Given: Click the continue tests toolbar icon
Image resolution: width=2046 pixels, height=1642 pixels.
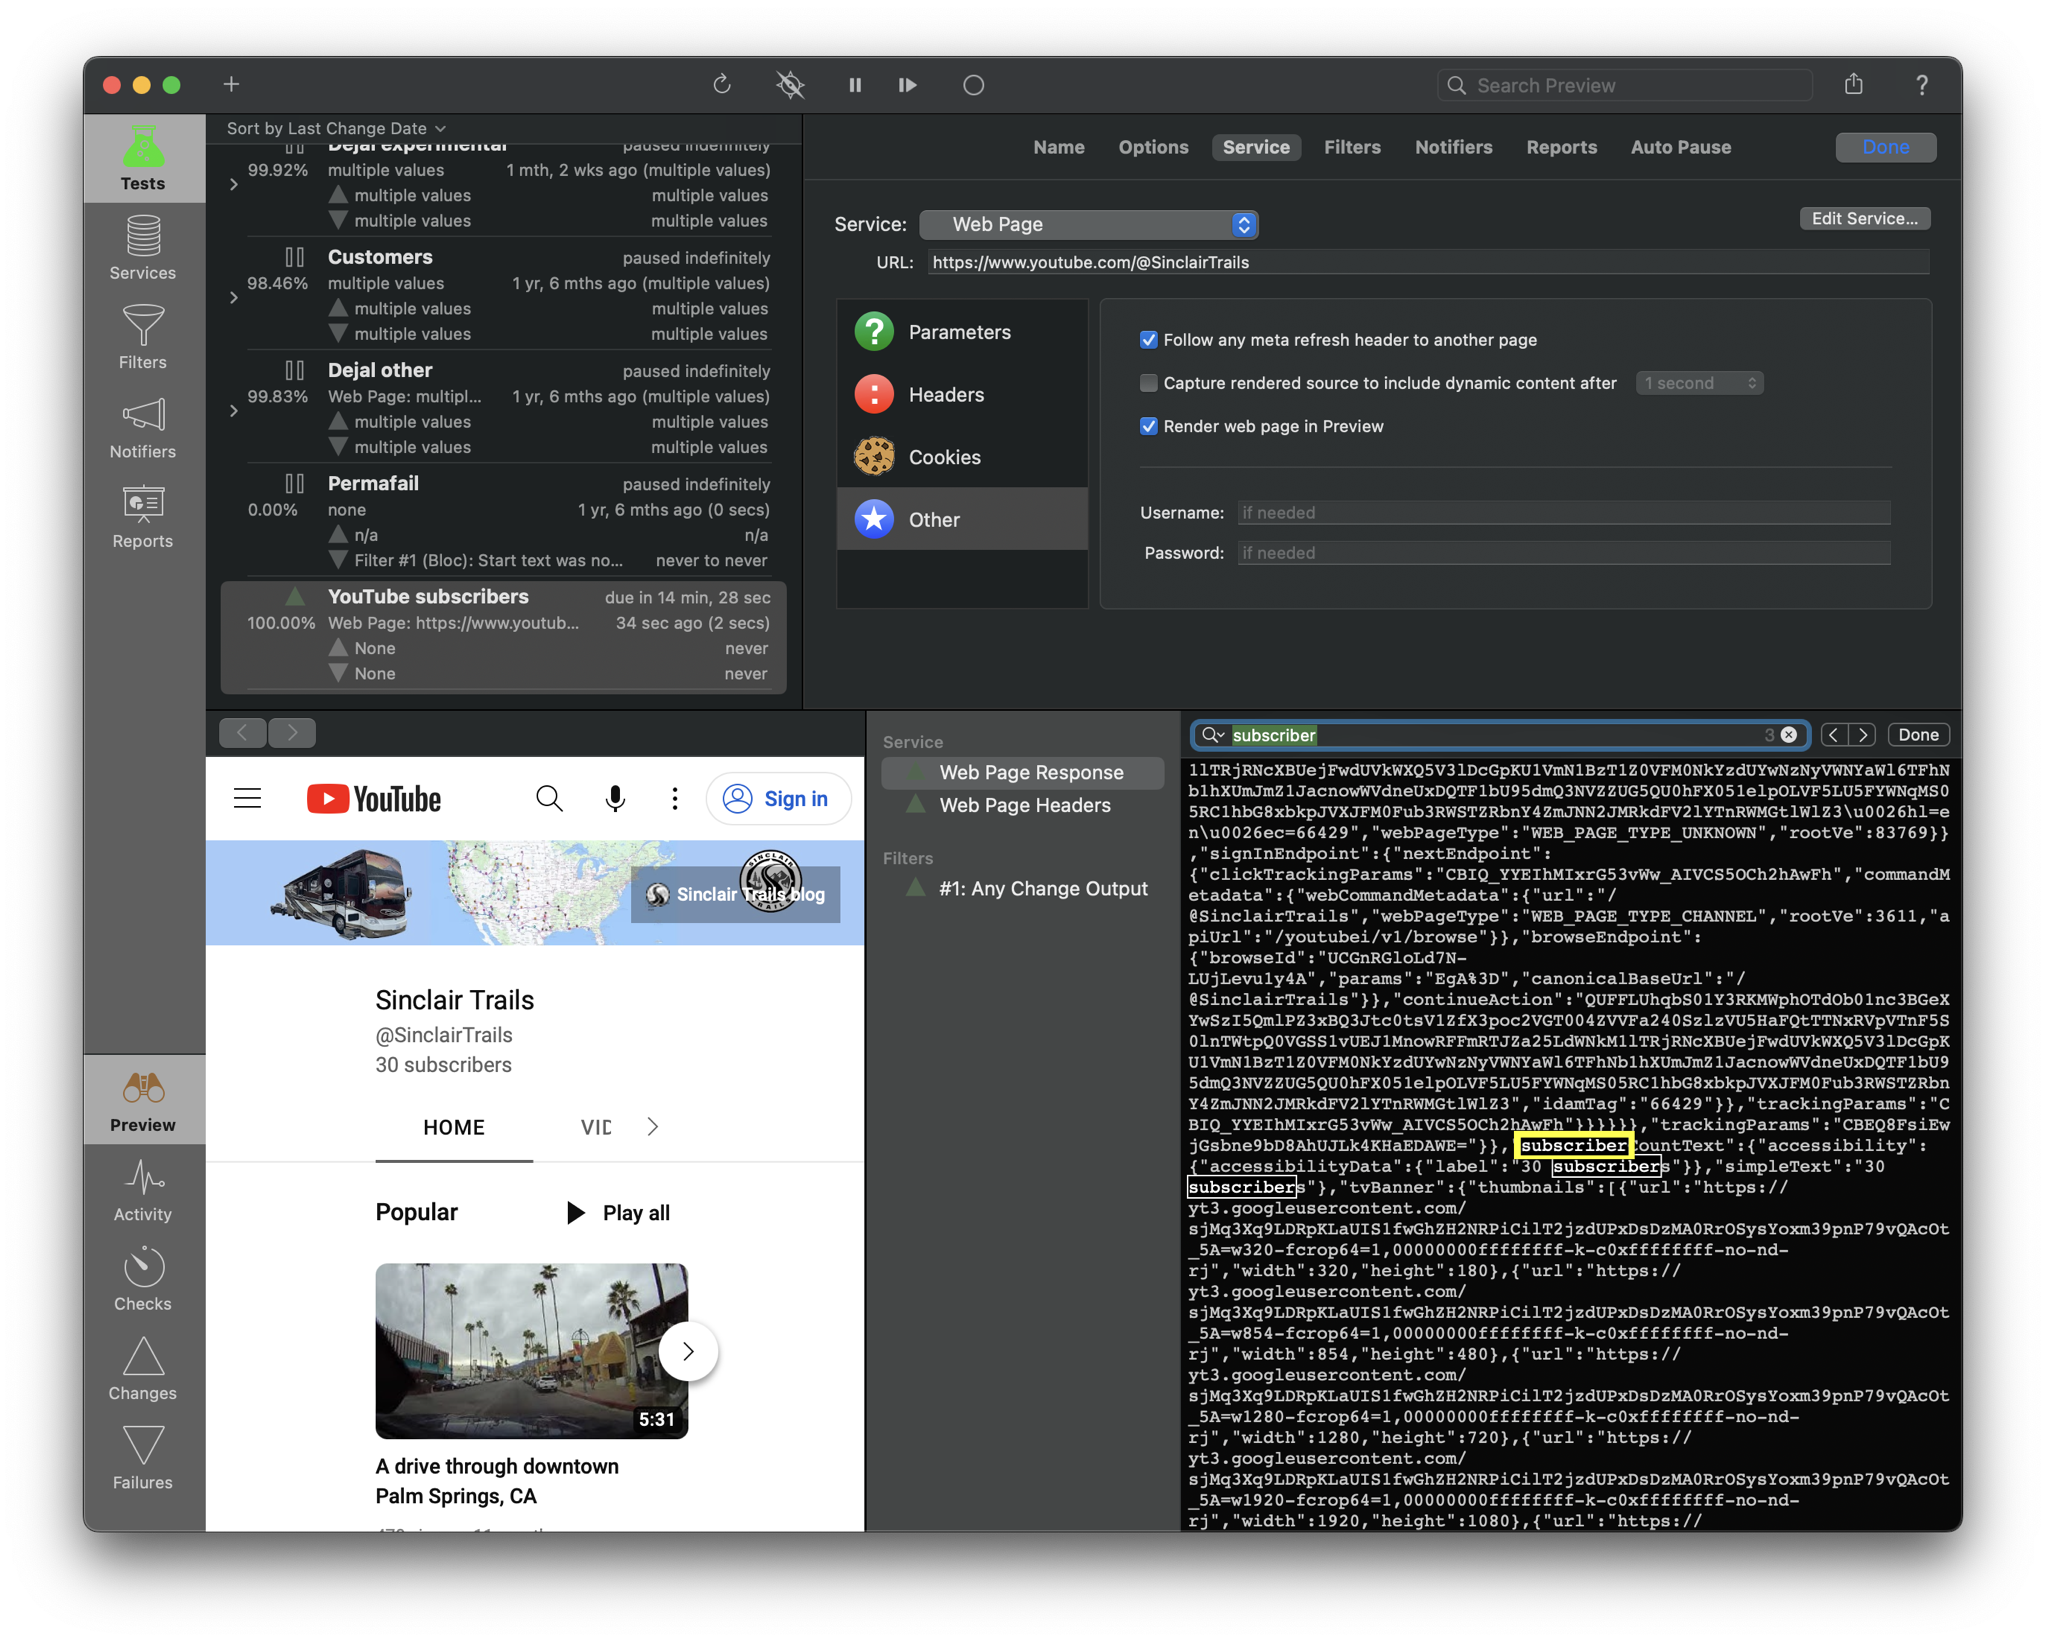Looking at the screenshot, I should pos(908,85).
